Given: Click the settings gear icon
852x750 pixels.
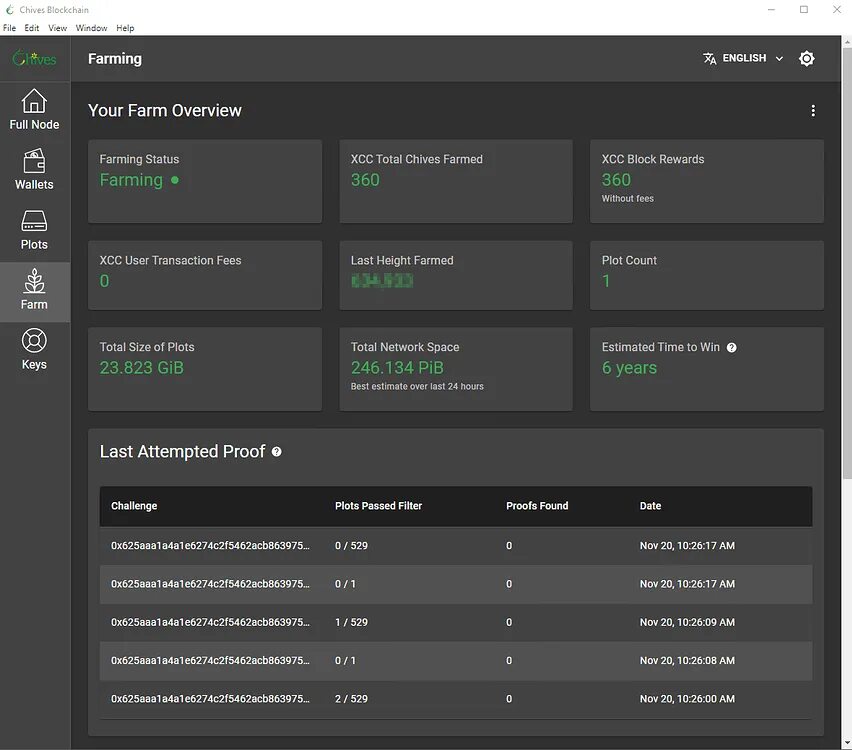Looking at the screenshot, I should point(807,59).
